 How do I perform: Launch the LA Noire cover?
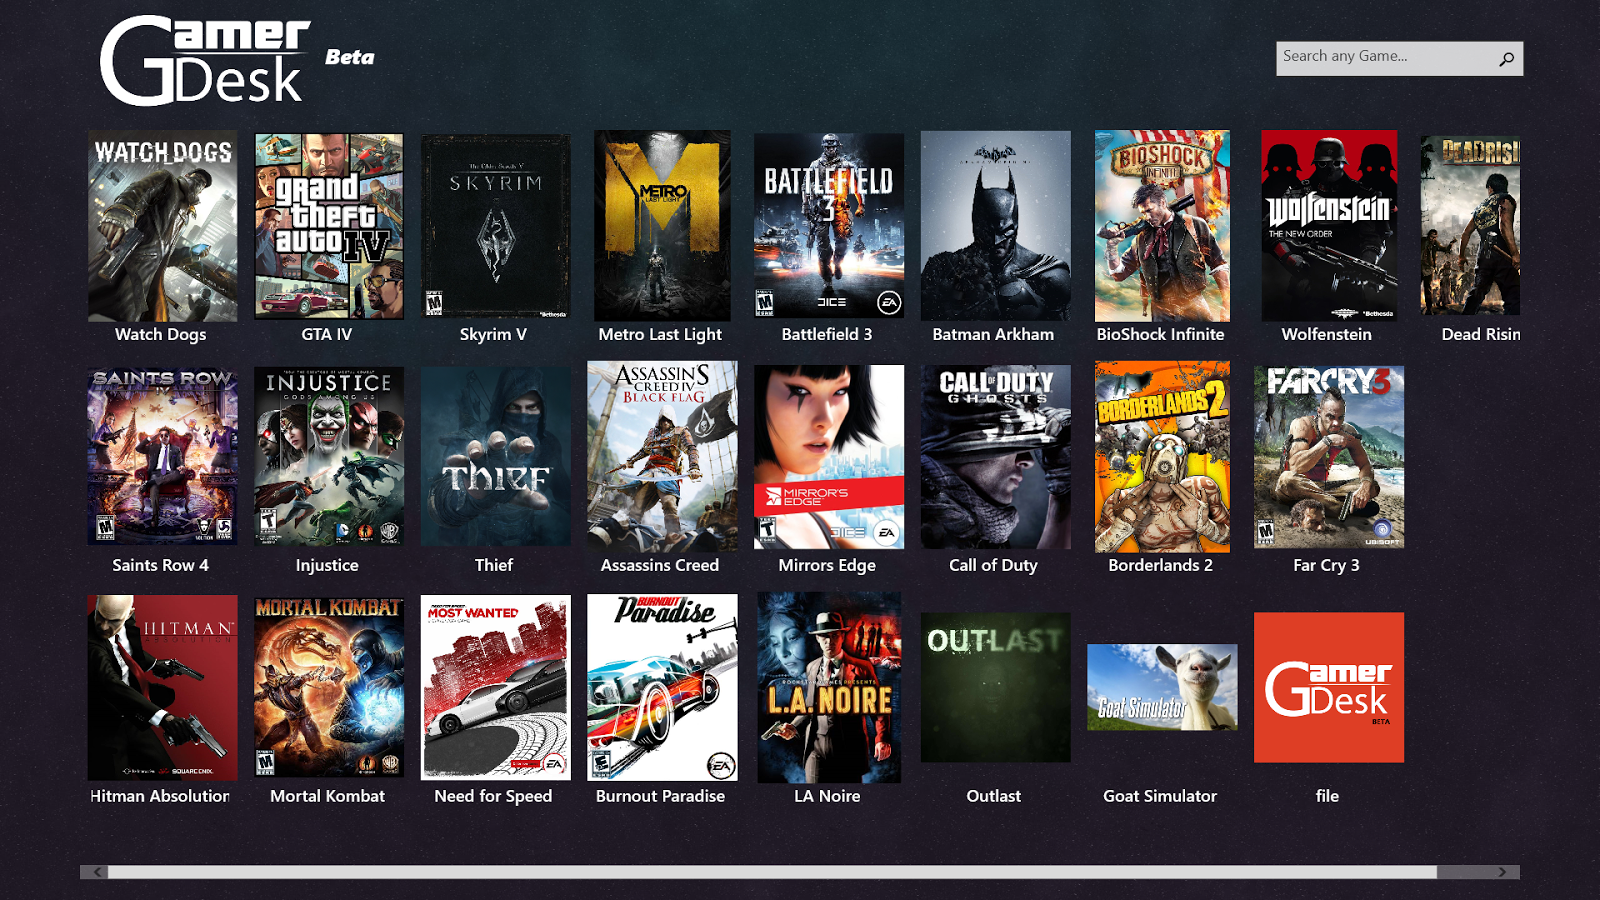pos(829,688)
